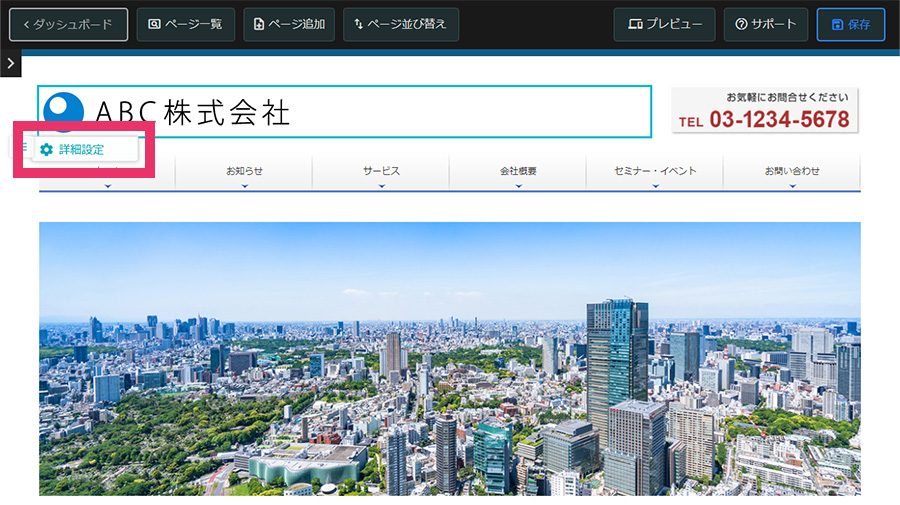The image size is (900, 505).
Task: Click the blue circle company logo
Action: (x=64, y=110)
